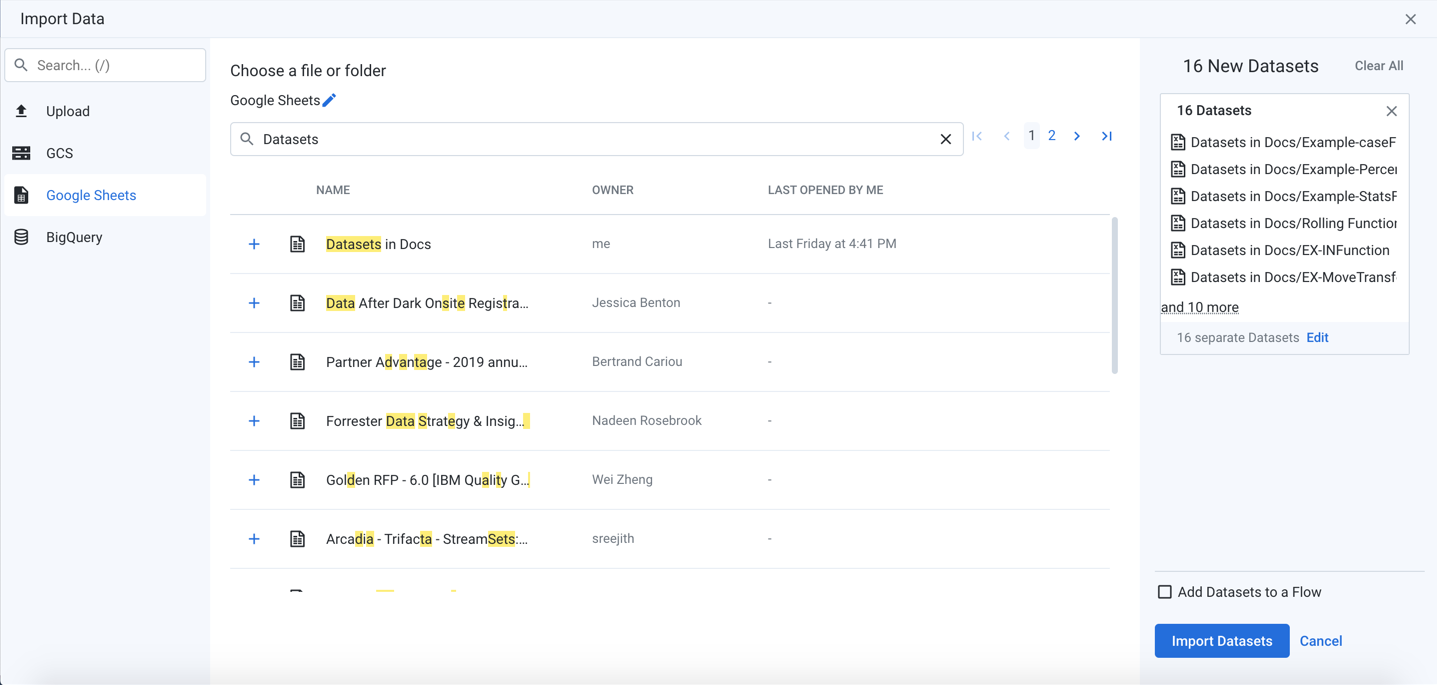The height and width of the screenshot is (685, 1437).
Task: Click the plus icon for Golden RFP sheet
Action: pos(254,480)
